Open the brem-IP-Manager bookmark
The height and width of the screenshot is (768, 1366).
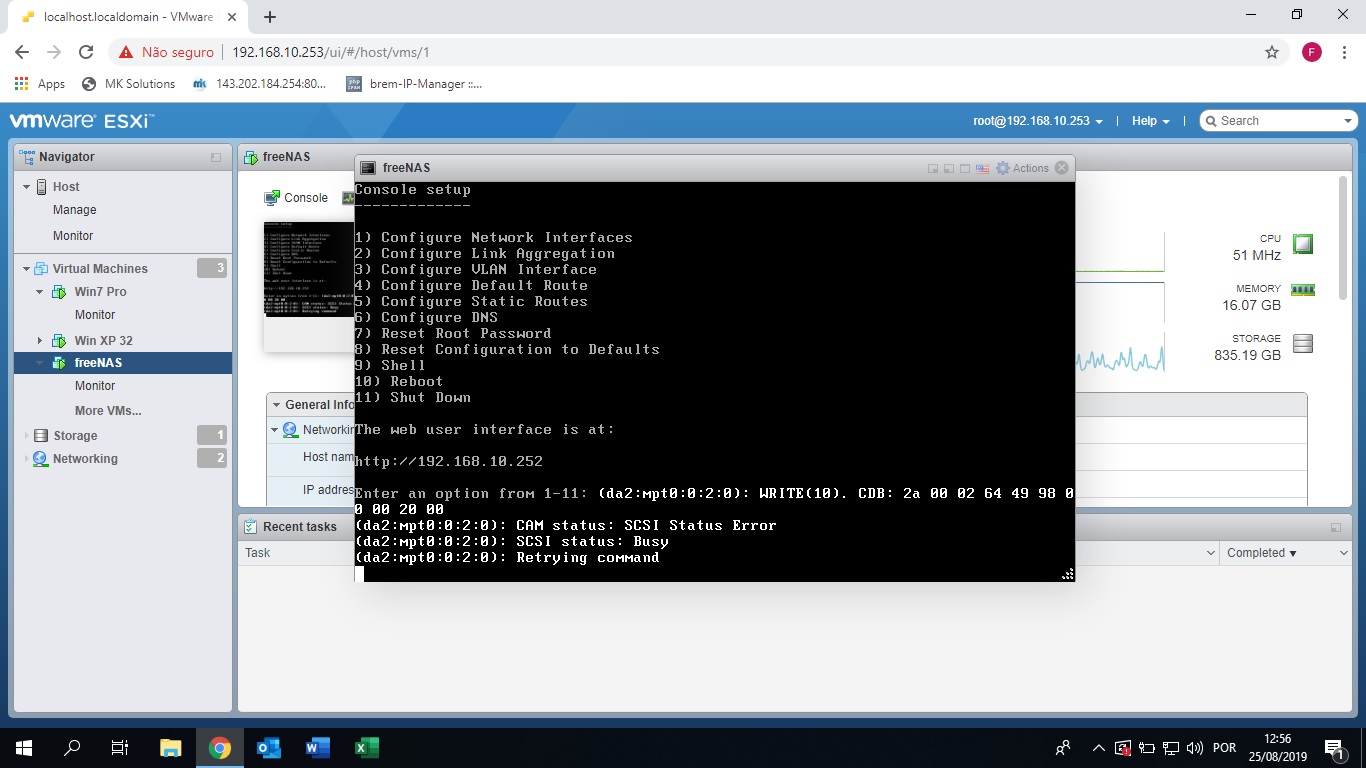click(x=414, y=84)
